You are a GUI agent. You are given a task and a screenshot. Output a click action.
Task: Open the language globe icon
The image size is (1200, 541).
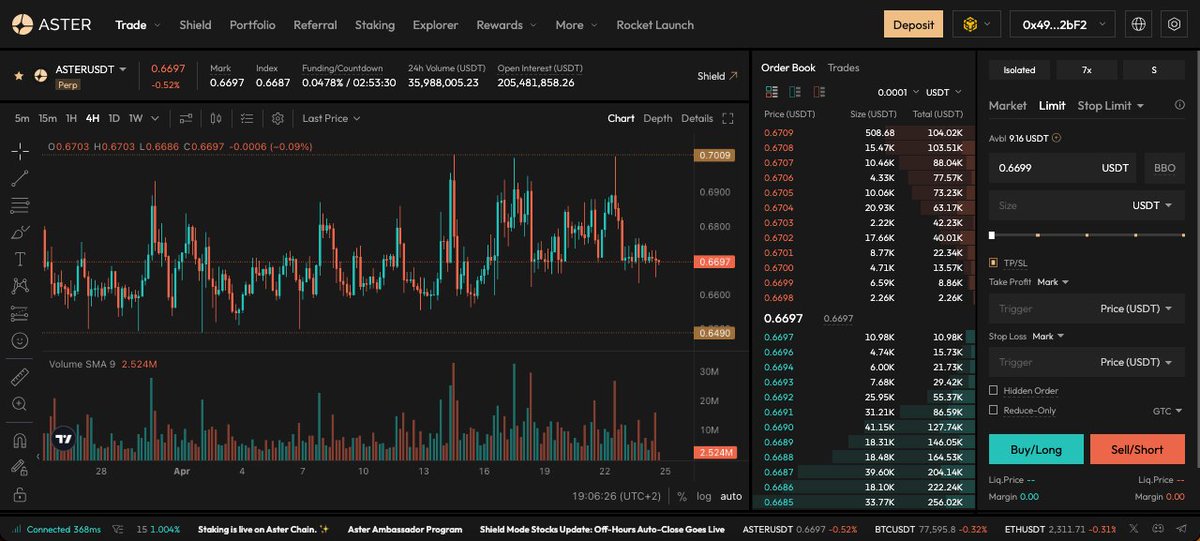tap(1137, 24)
